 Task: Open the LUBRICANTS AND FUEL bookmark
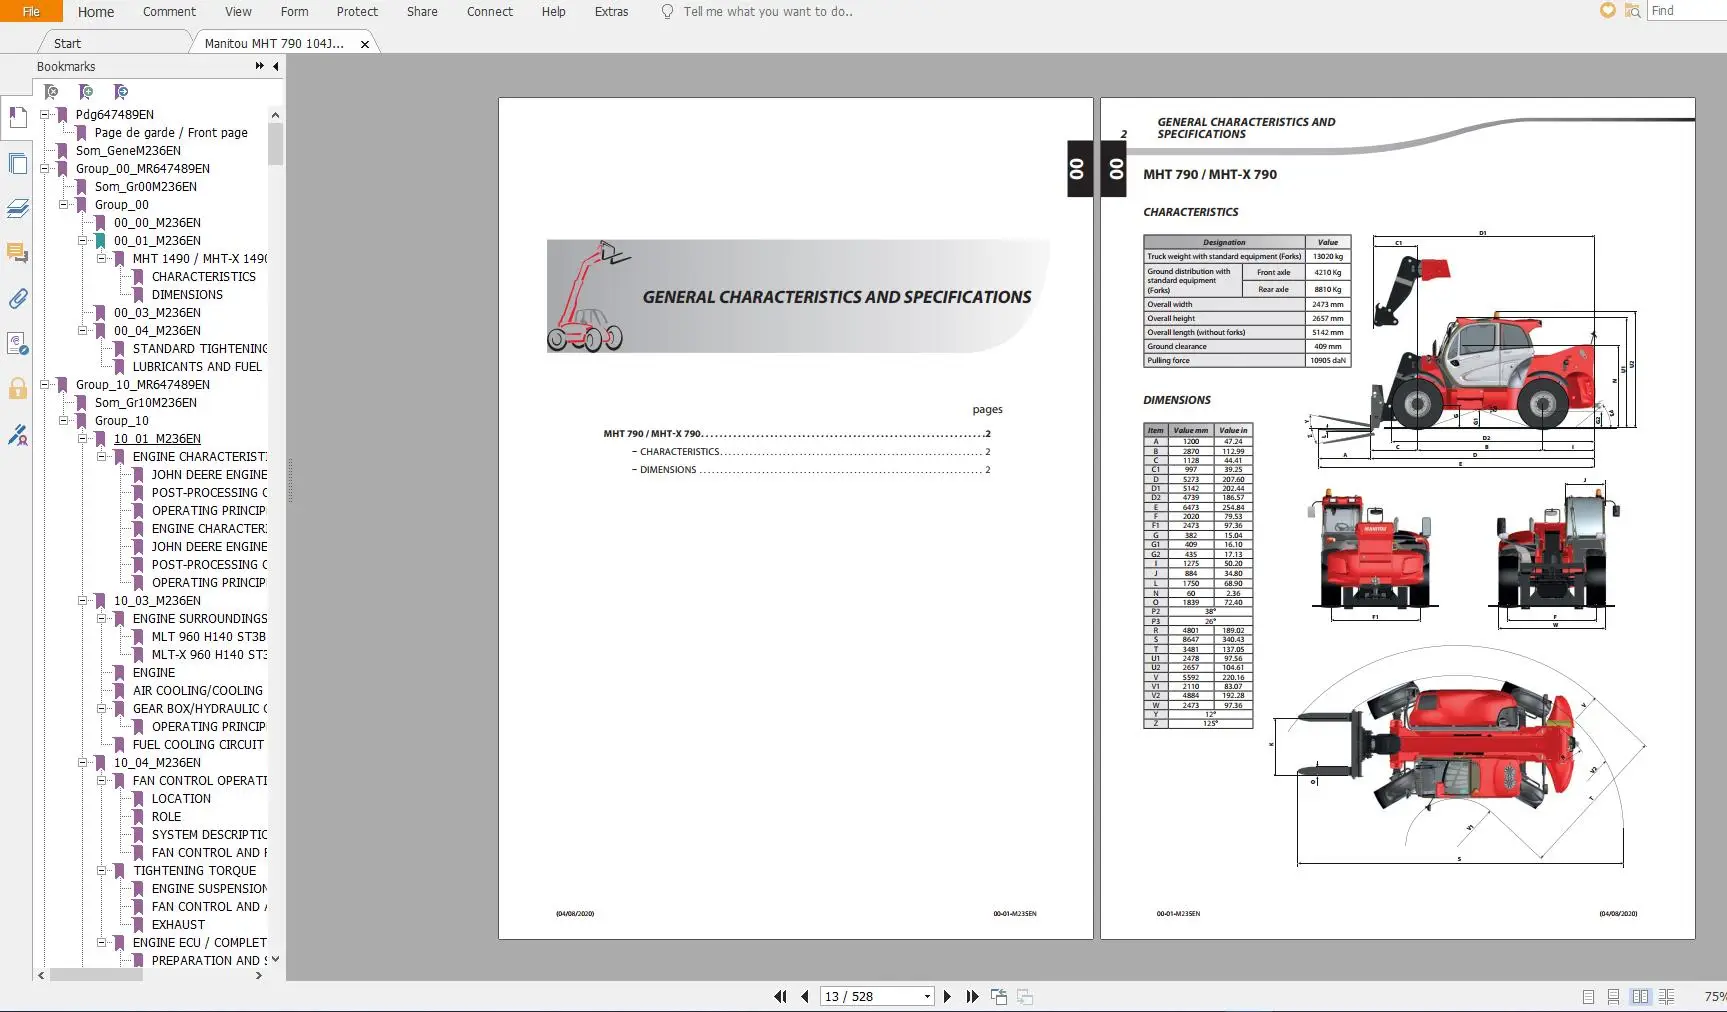click(197, 367)
